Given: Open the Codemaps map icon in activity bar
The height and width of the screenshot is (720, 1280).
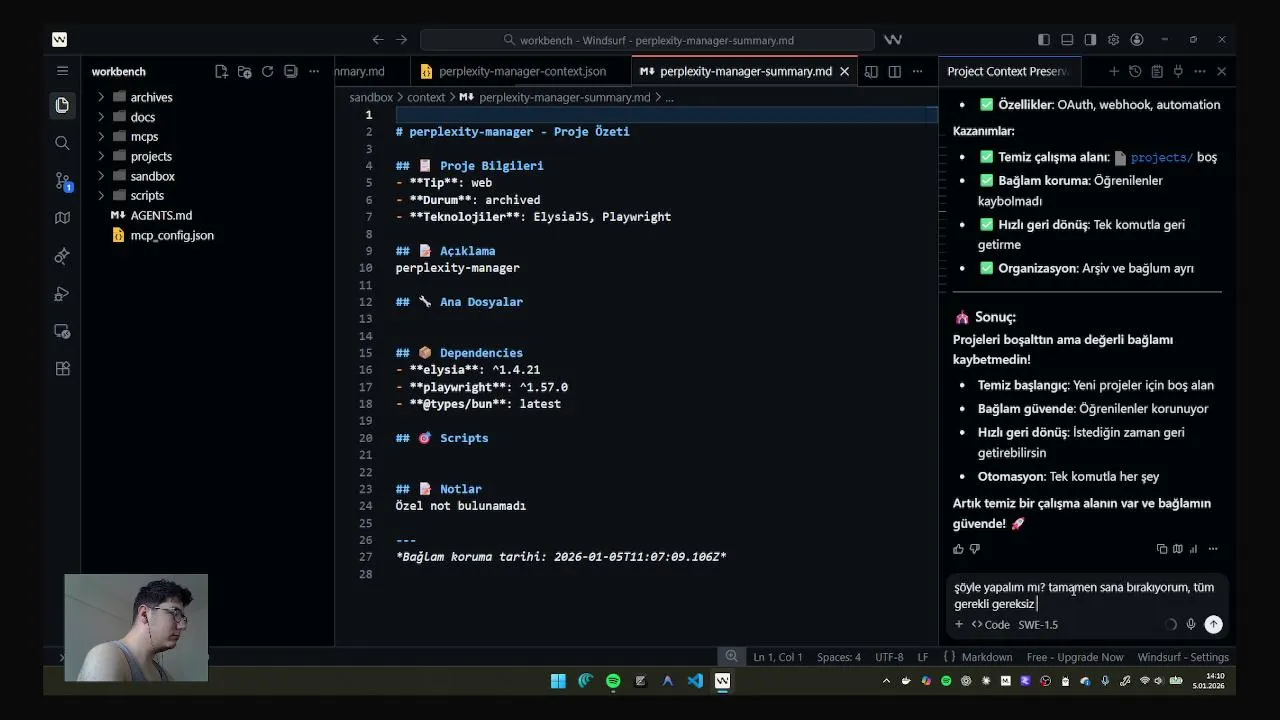Looking at the screenshot, I should pos(62,218).
